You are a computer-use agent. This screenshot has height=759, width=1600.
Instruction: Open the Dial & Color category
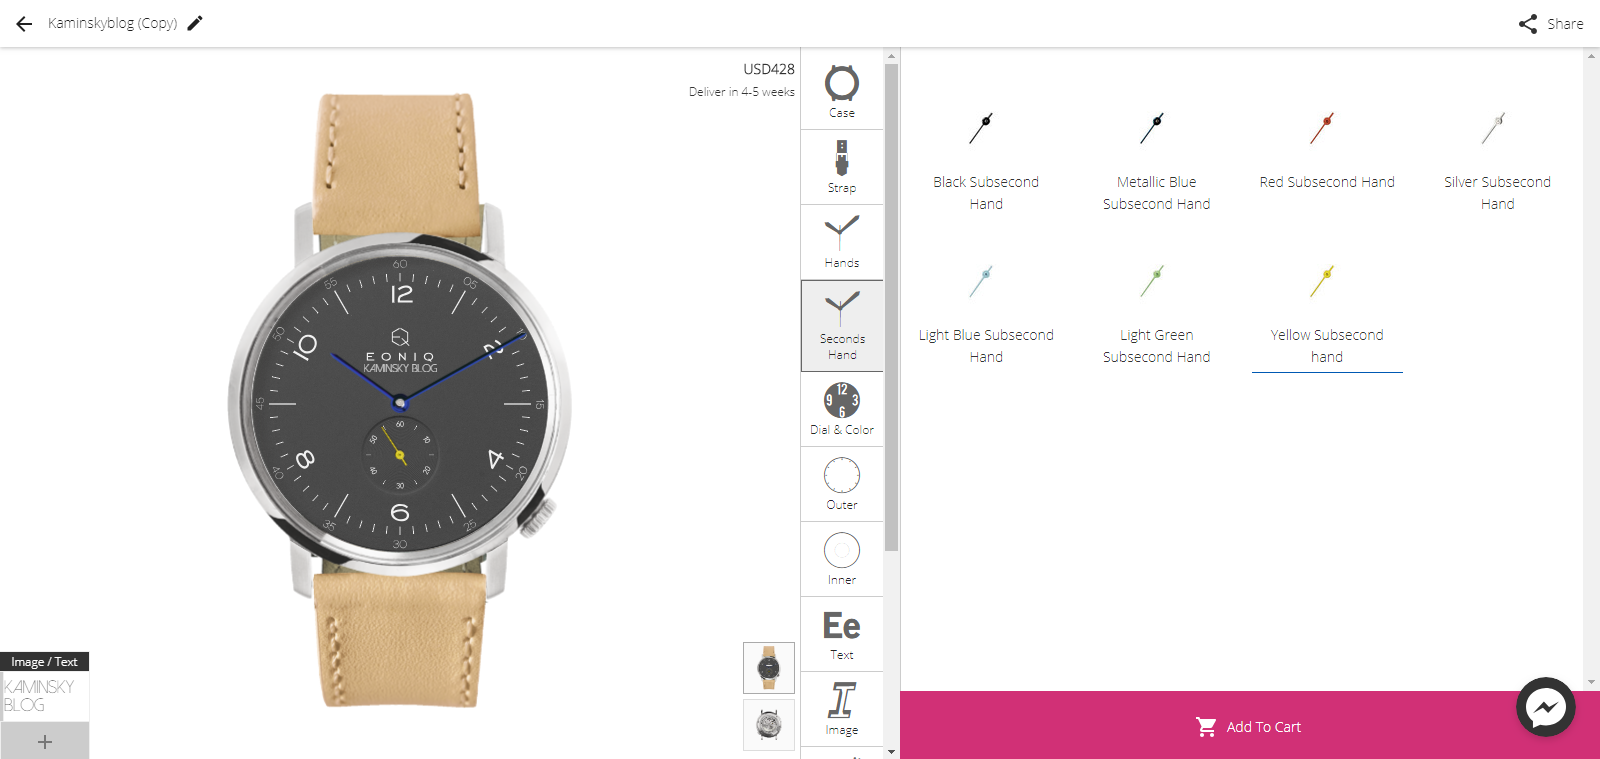842,409
